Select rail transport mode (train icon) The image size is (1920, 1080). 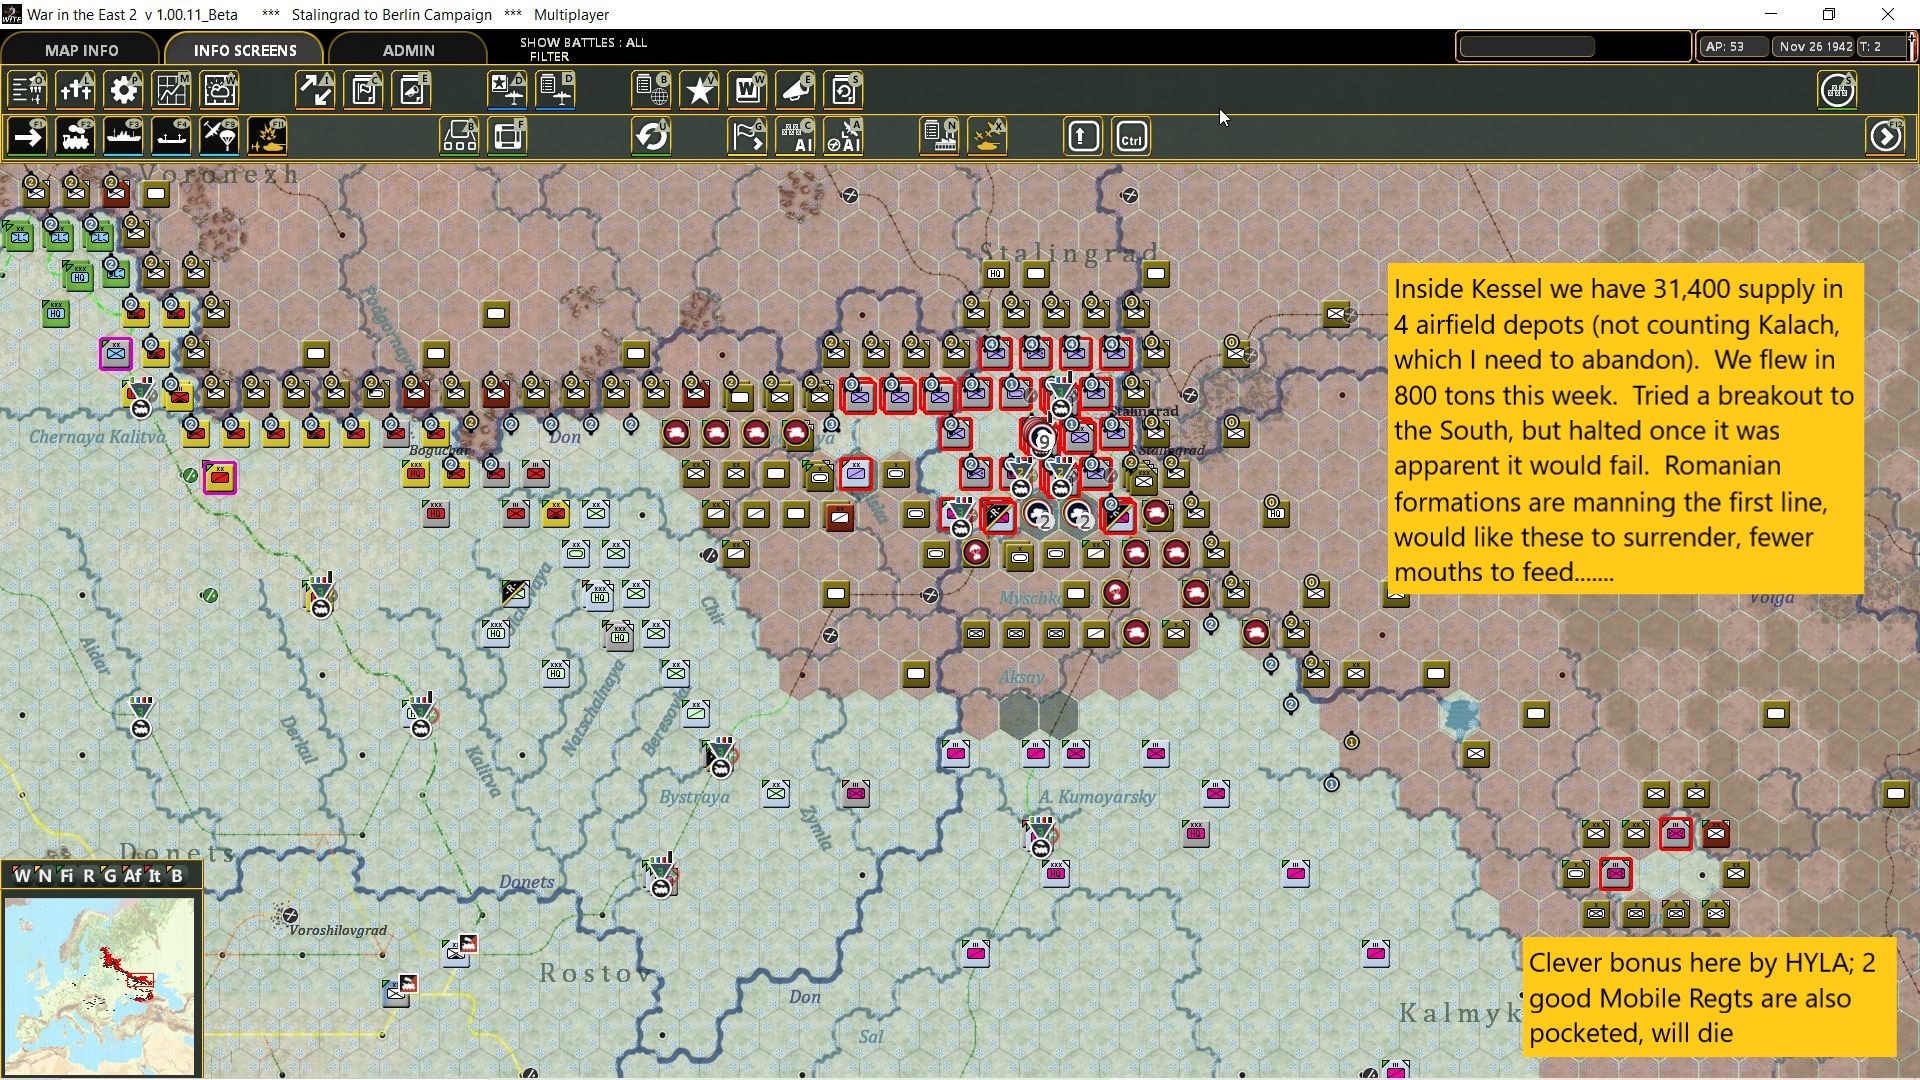(x=76, y=136)
